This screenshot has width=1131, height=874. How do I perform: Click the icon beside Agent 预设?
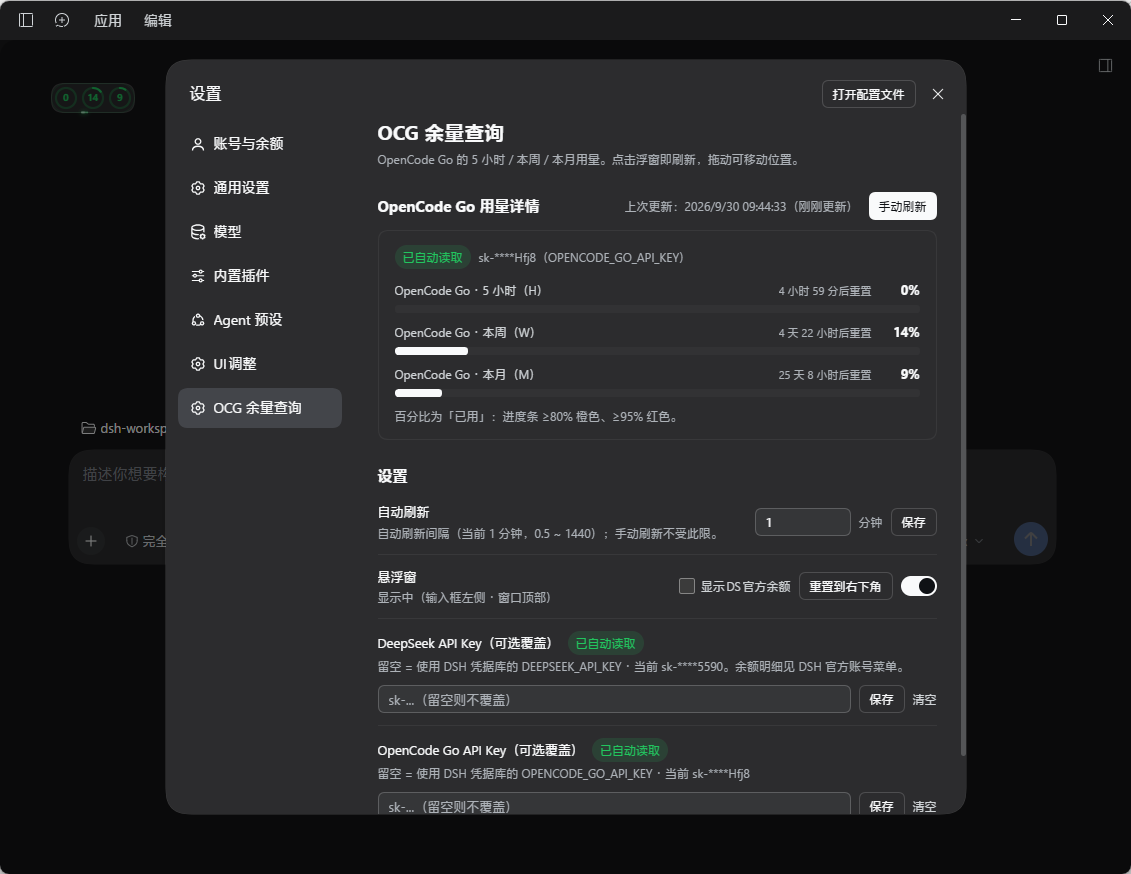point(198,320)
